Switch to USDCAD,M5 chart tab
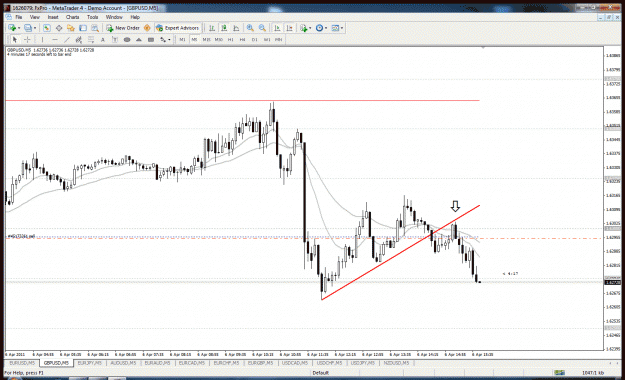The image size is (625, 380). tap(295, 363)
